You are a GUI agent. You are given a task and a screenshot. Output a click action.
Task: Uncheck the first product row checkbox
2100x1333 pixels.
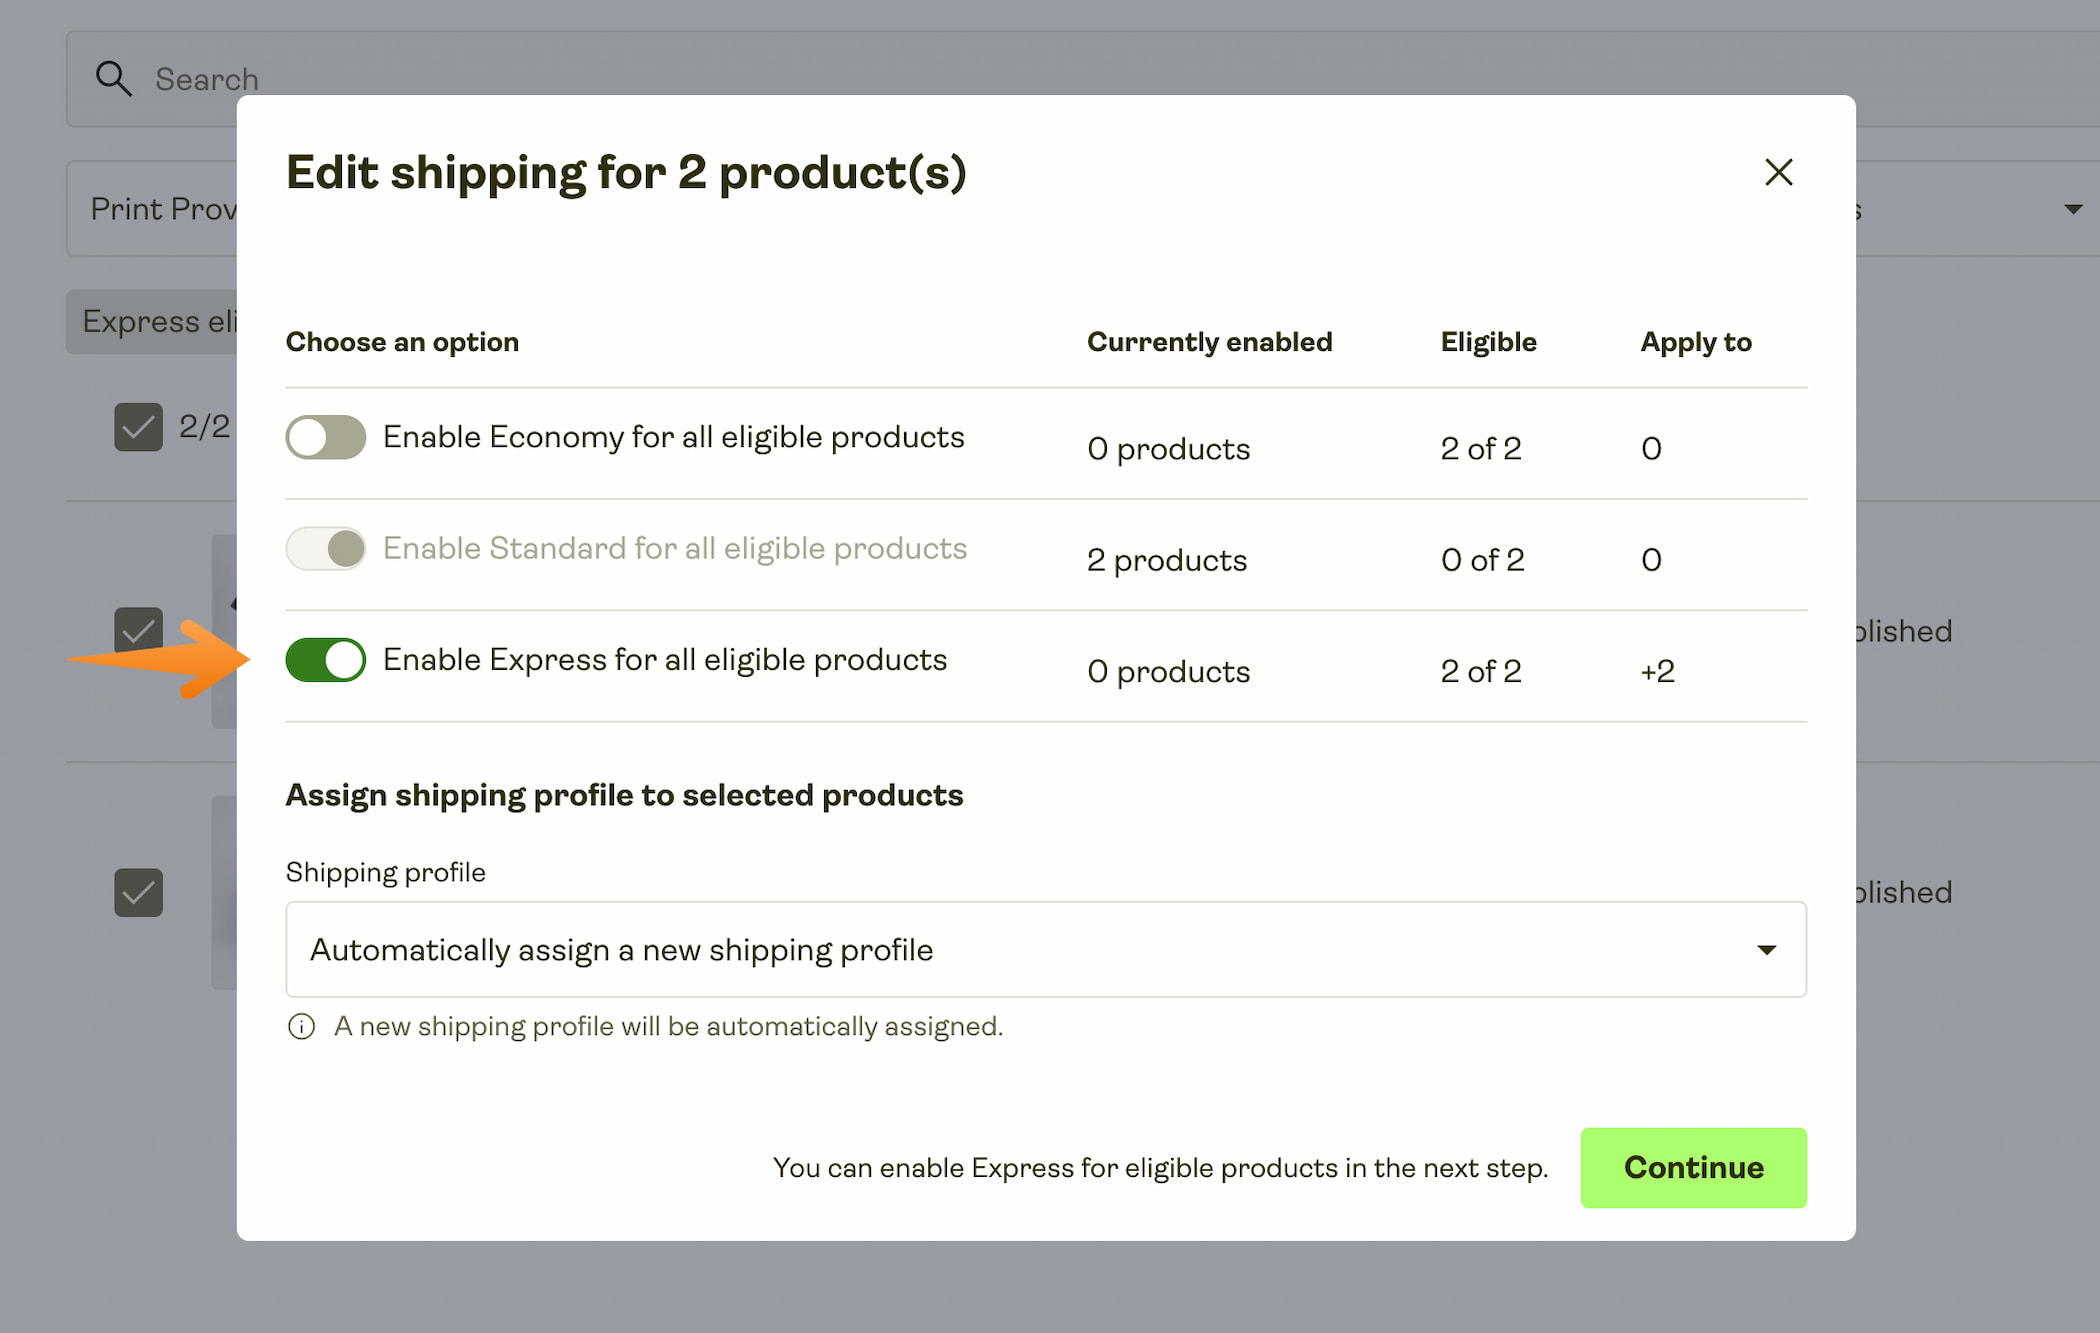pos(138,631)
